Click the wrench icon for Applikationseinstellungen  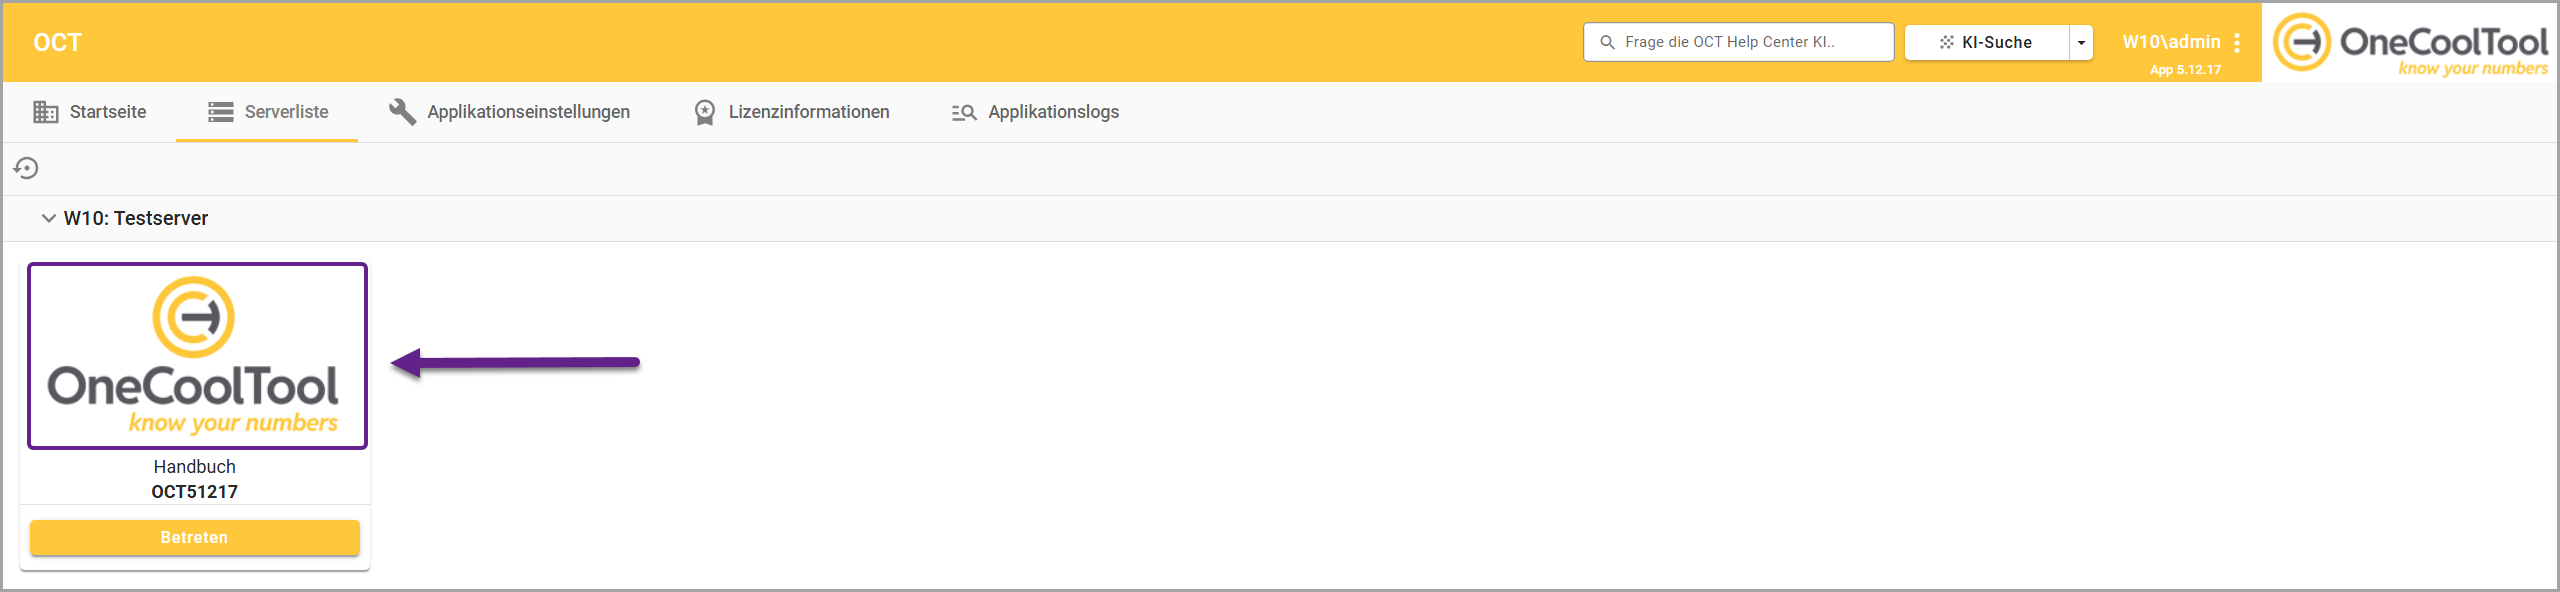coord(402,112)
